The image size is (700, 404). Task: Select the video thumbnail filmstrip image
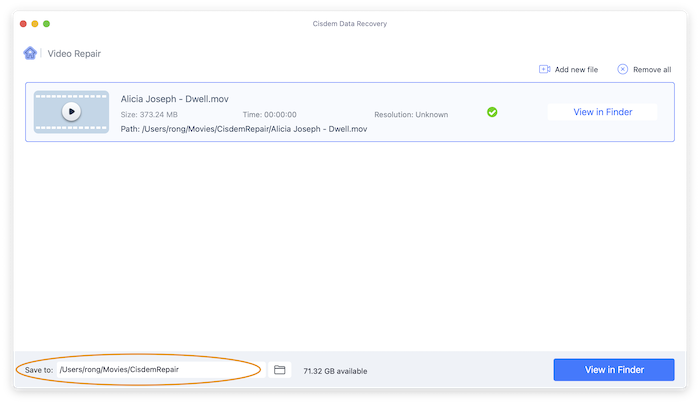click(45, 112)
